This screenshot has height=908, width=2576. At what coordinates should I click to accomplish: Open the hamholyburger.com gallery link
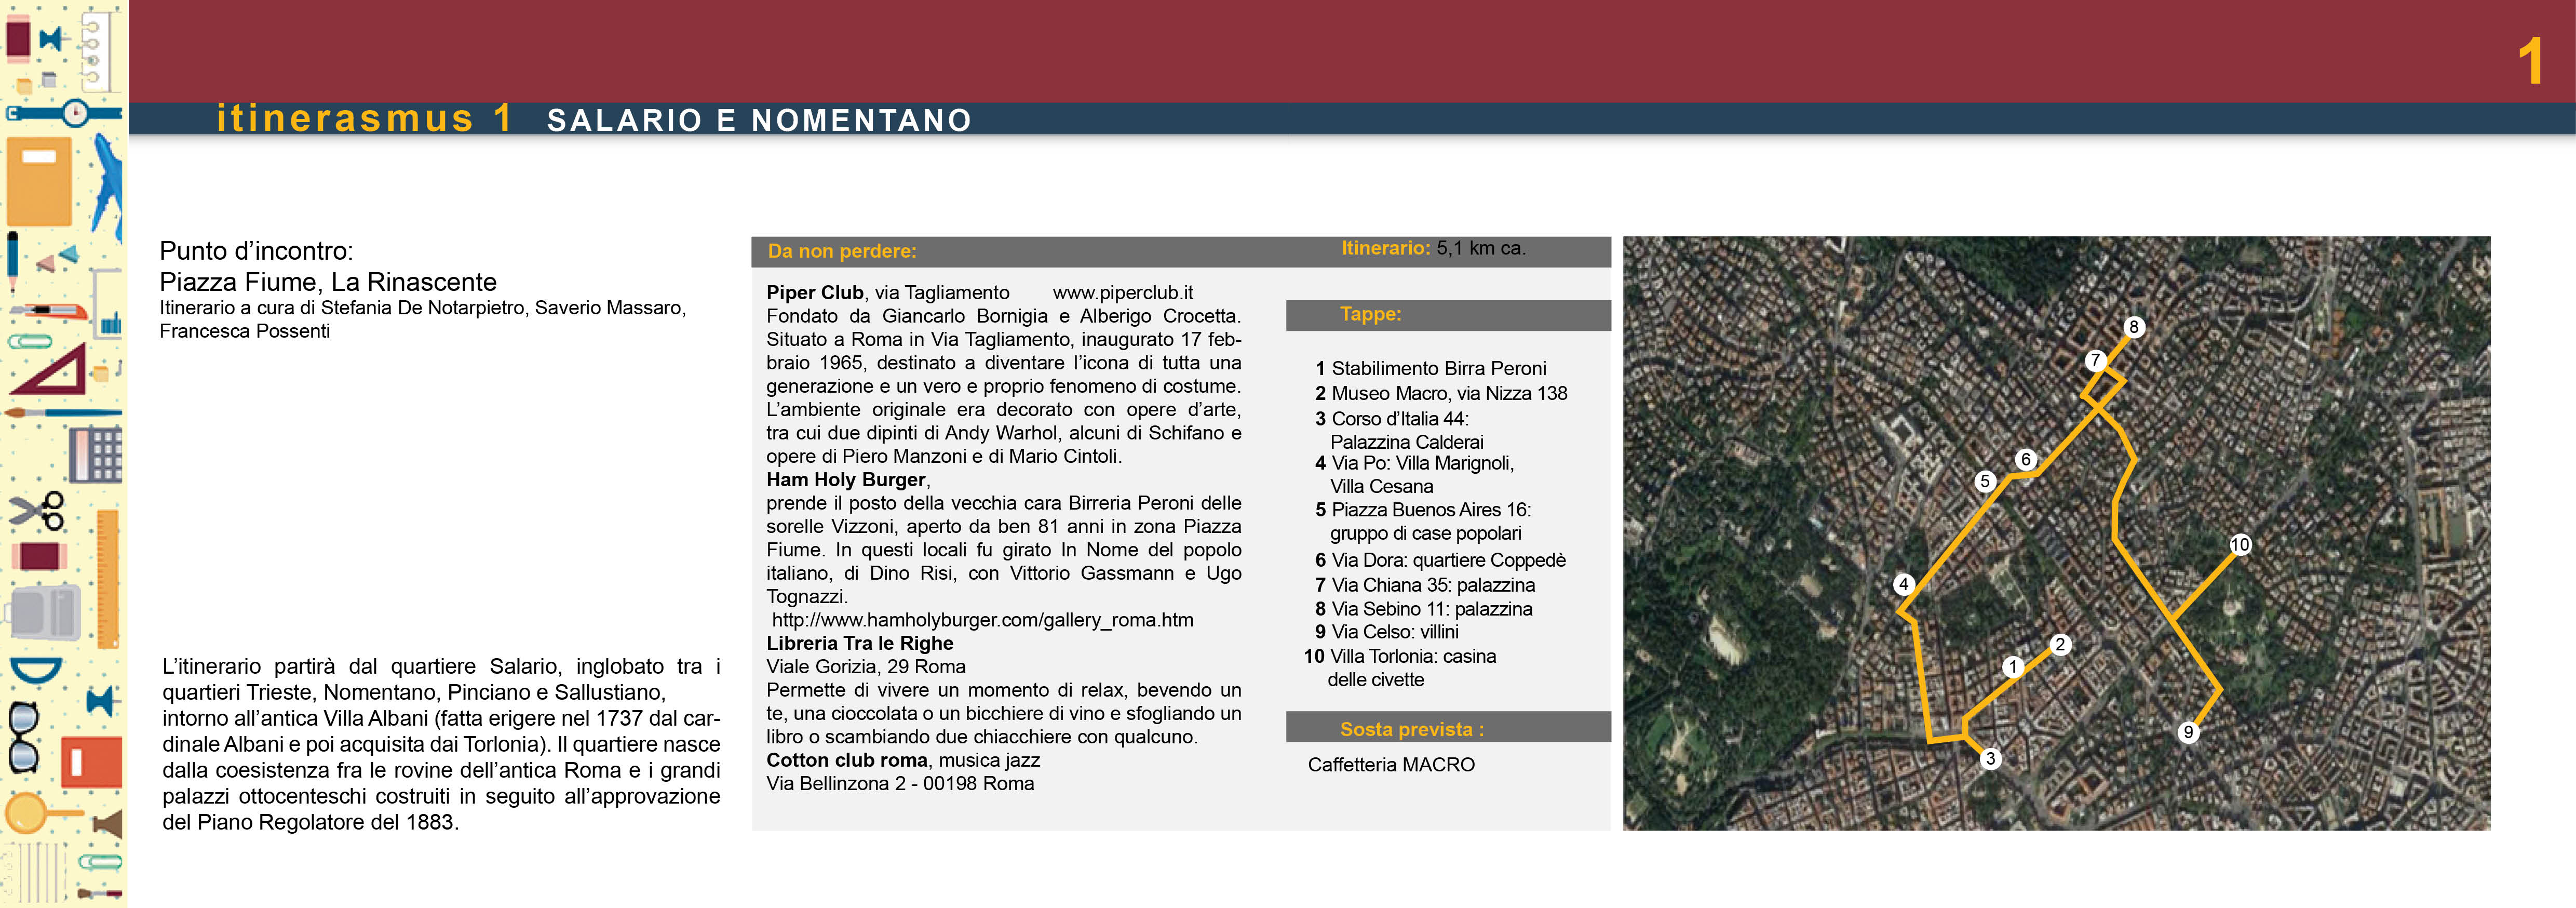[x=982, y=620]
